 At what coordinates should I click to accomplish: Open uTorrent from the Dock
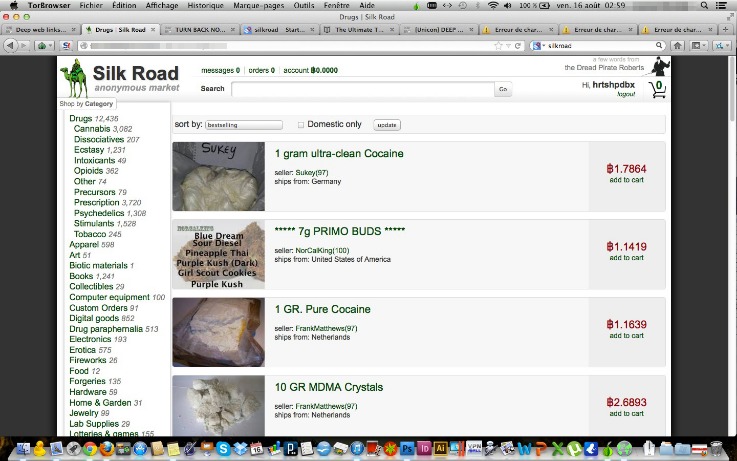[574, 449]
